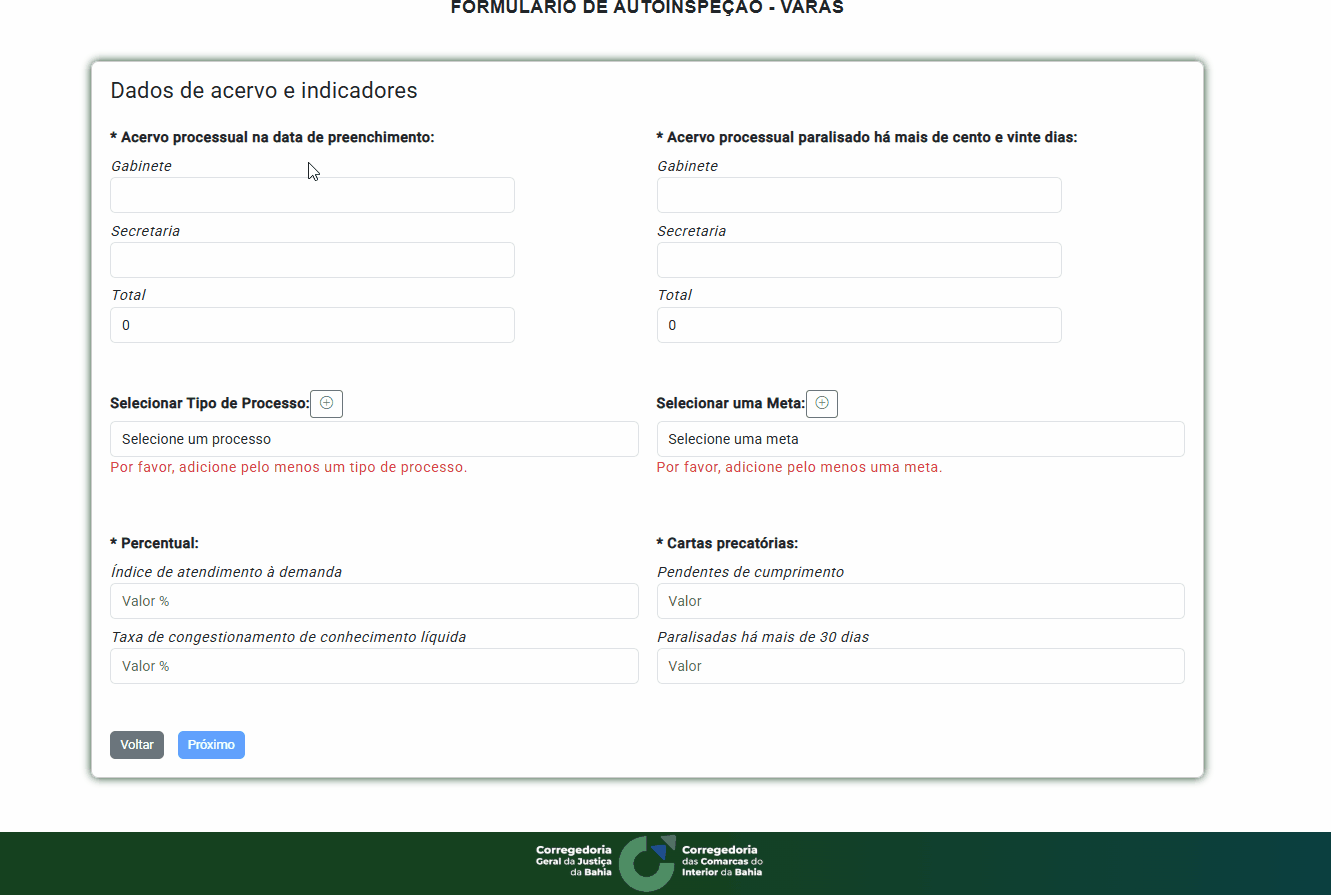Select the Pendentes de cumprimento field
Image resolution: width=1331 pixels, height=895 pixels.
tap(920, 601)
